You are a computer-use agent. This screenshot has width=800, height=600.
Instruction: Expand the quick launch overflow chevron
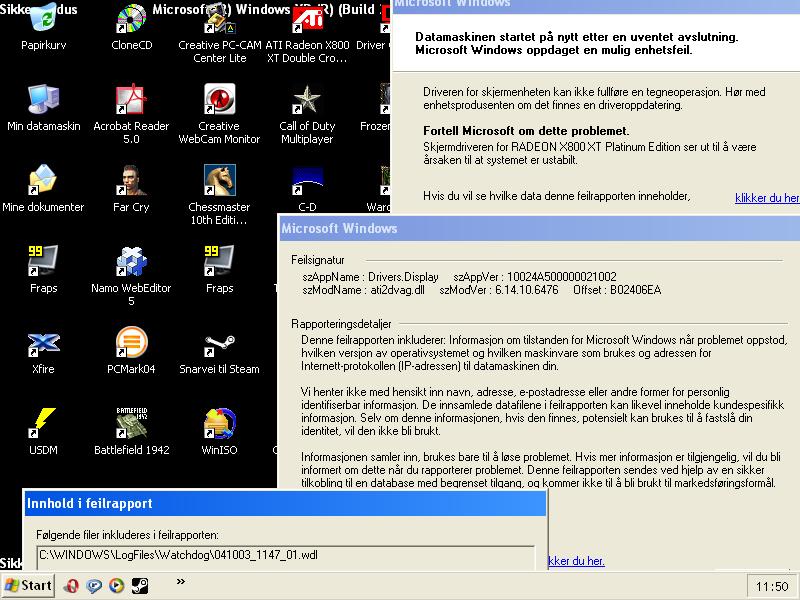[181, 581]
